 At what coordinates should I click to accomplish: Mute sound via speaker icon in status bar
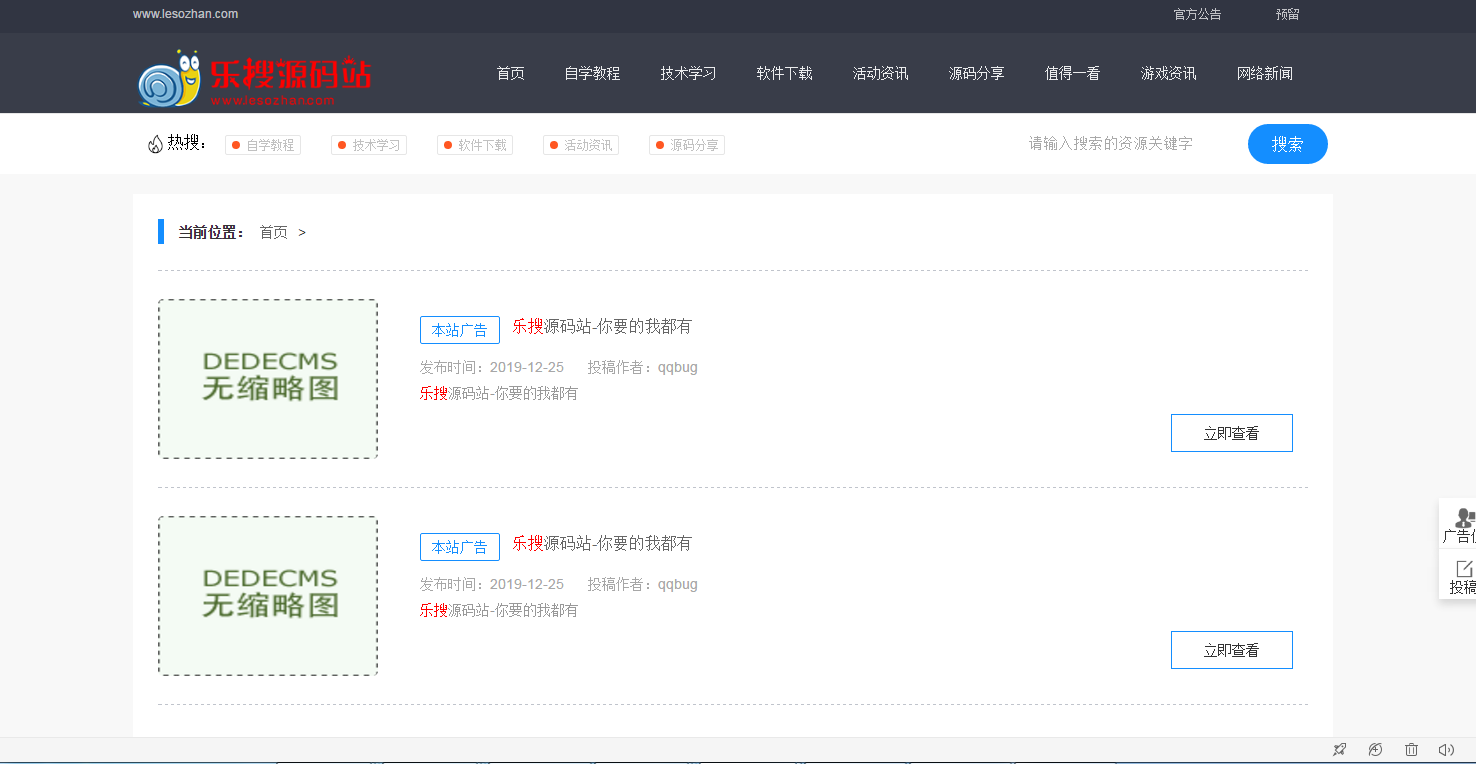pos(1446,750)
